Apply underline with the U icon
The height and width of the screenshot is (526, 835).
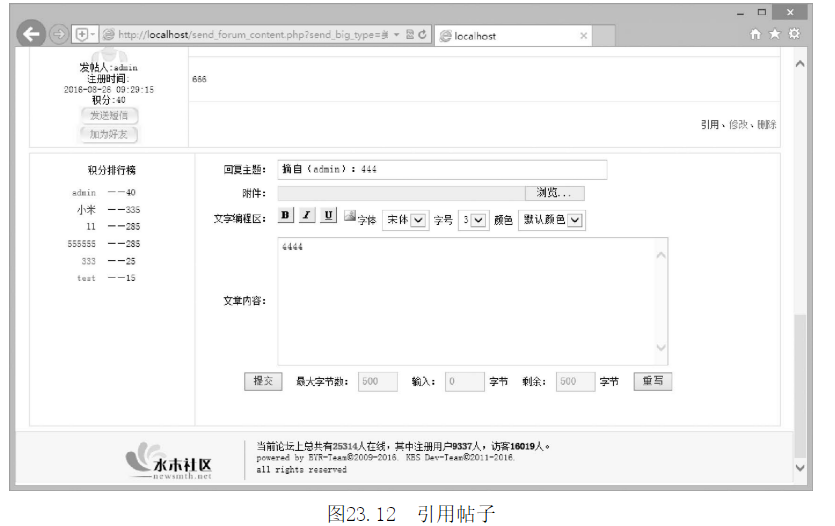pos(328,216)
